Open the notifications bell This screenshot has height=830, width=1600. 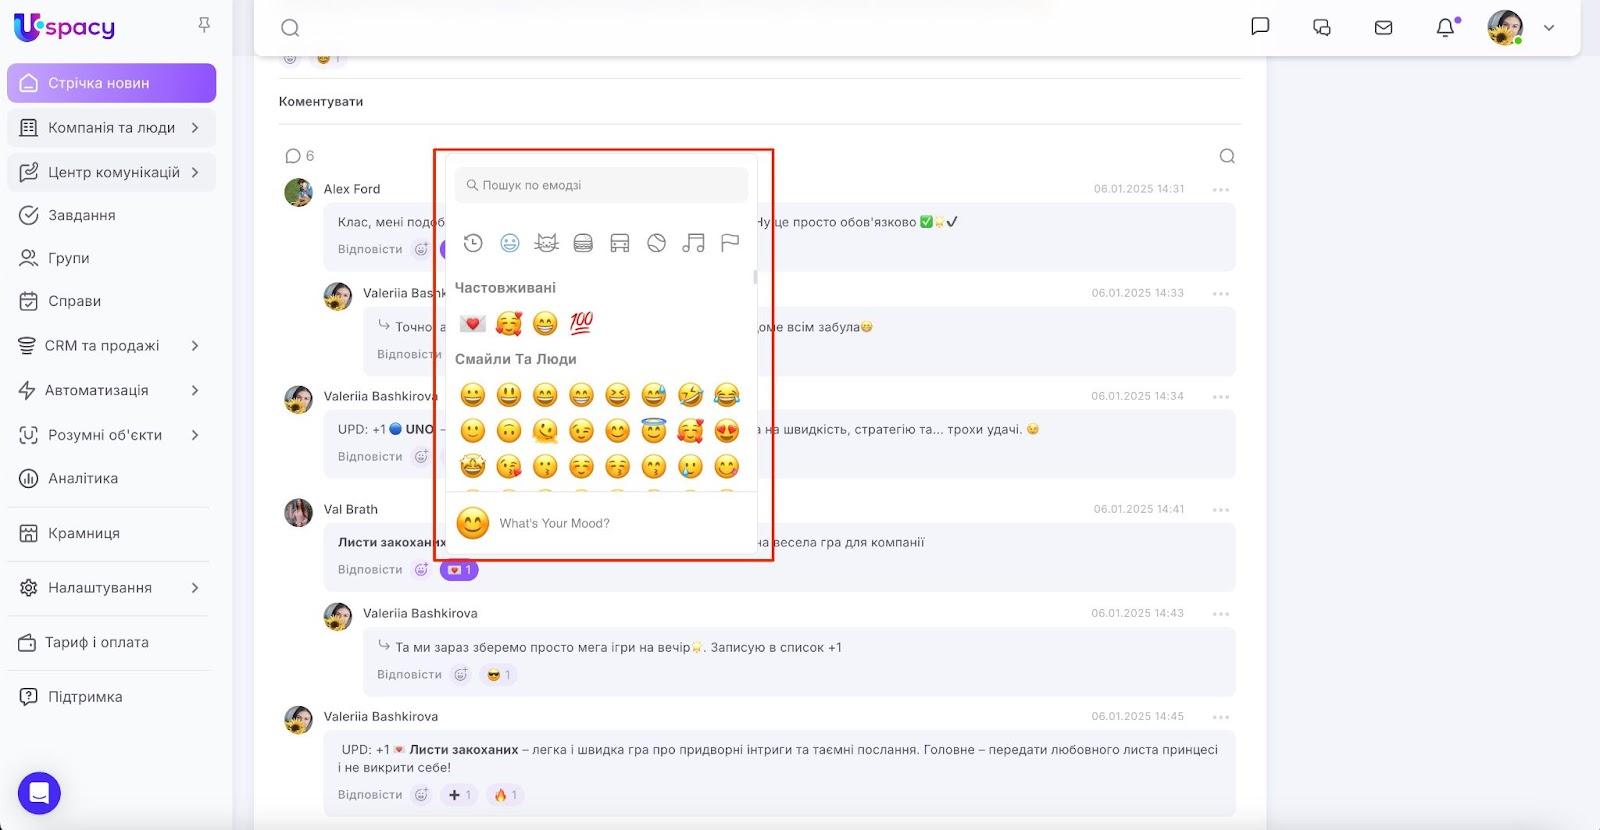coord(1446,27)
